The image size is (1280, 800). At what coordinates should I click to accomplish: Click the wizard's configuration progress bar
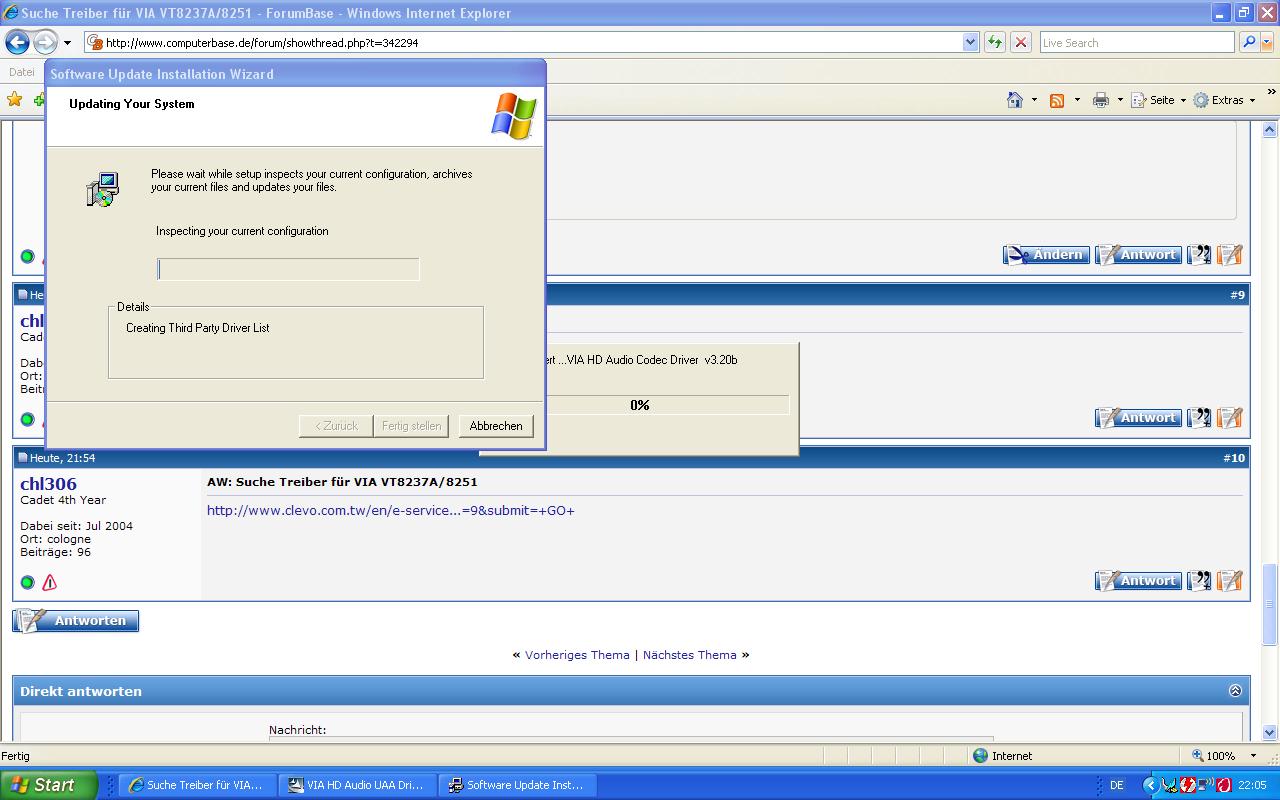pyautogui.click(x=288, y=269)
